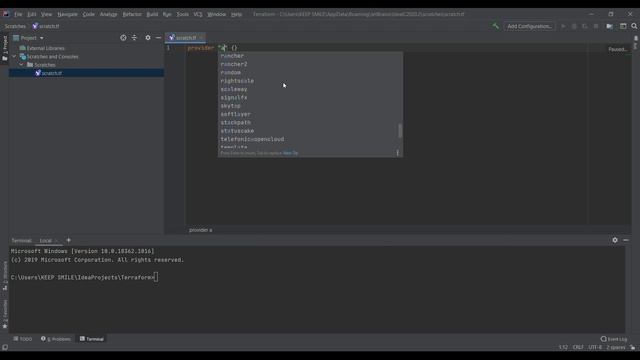Collapse the Scratches folder node
This screenshot has width=640, height=360.
click(22, 64)
